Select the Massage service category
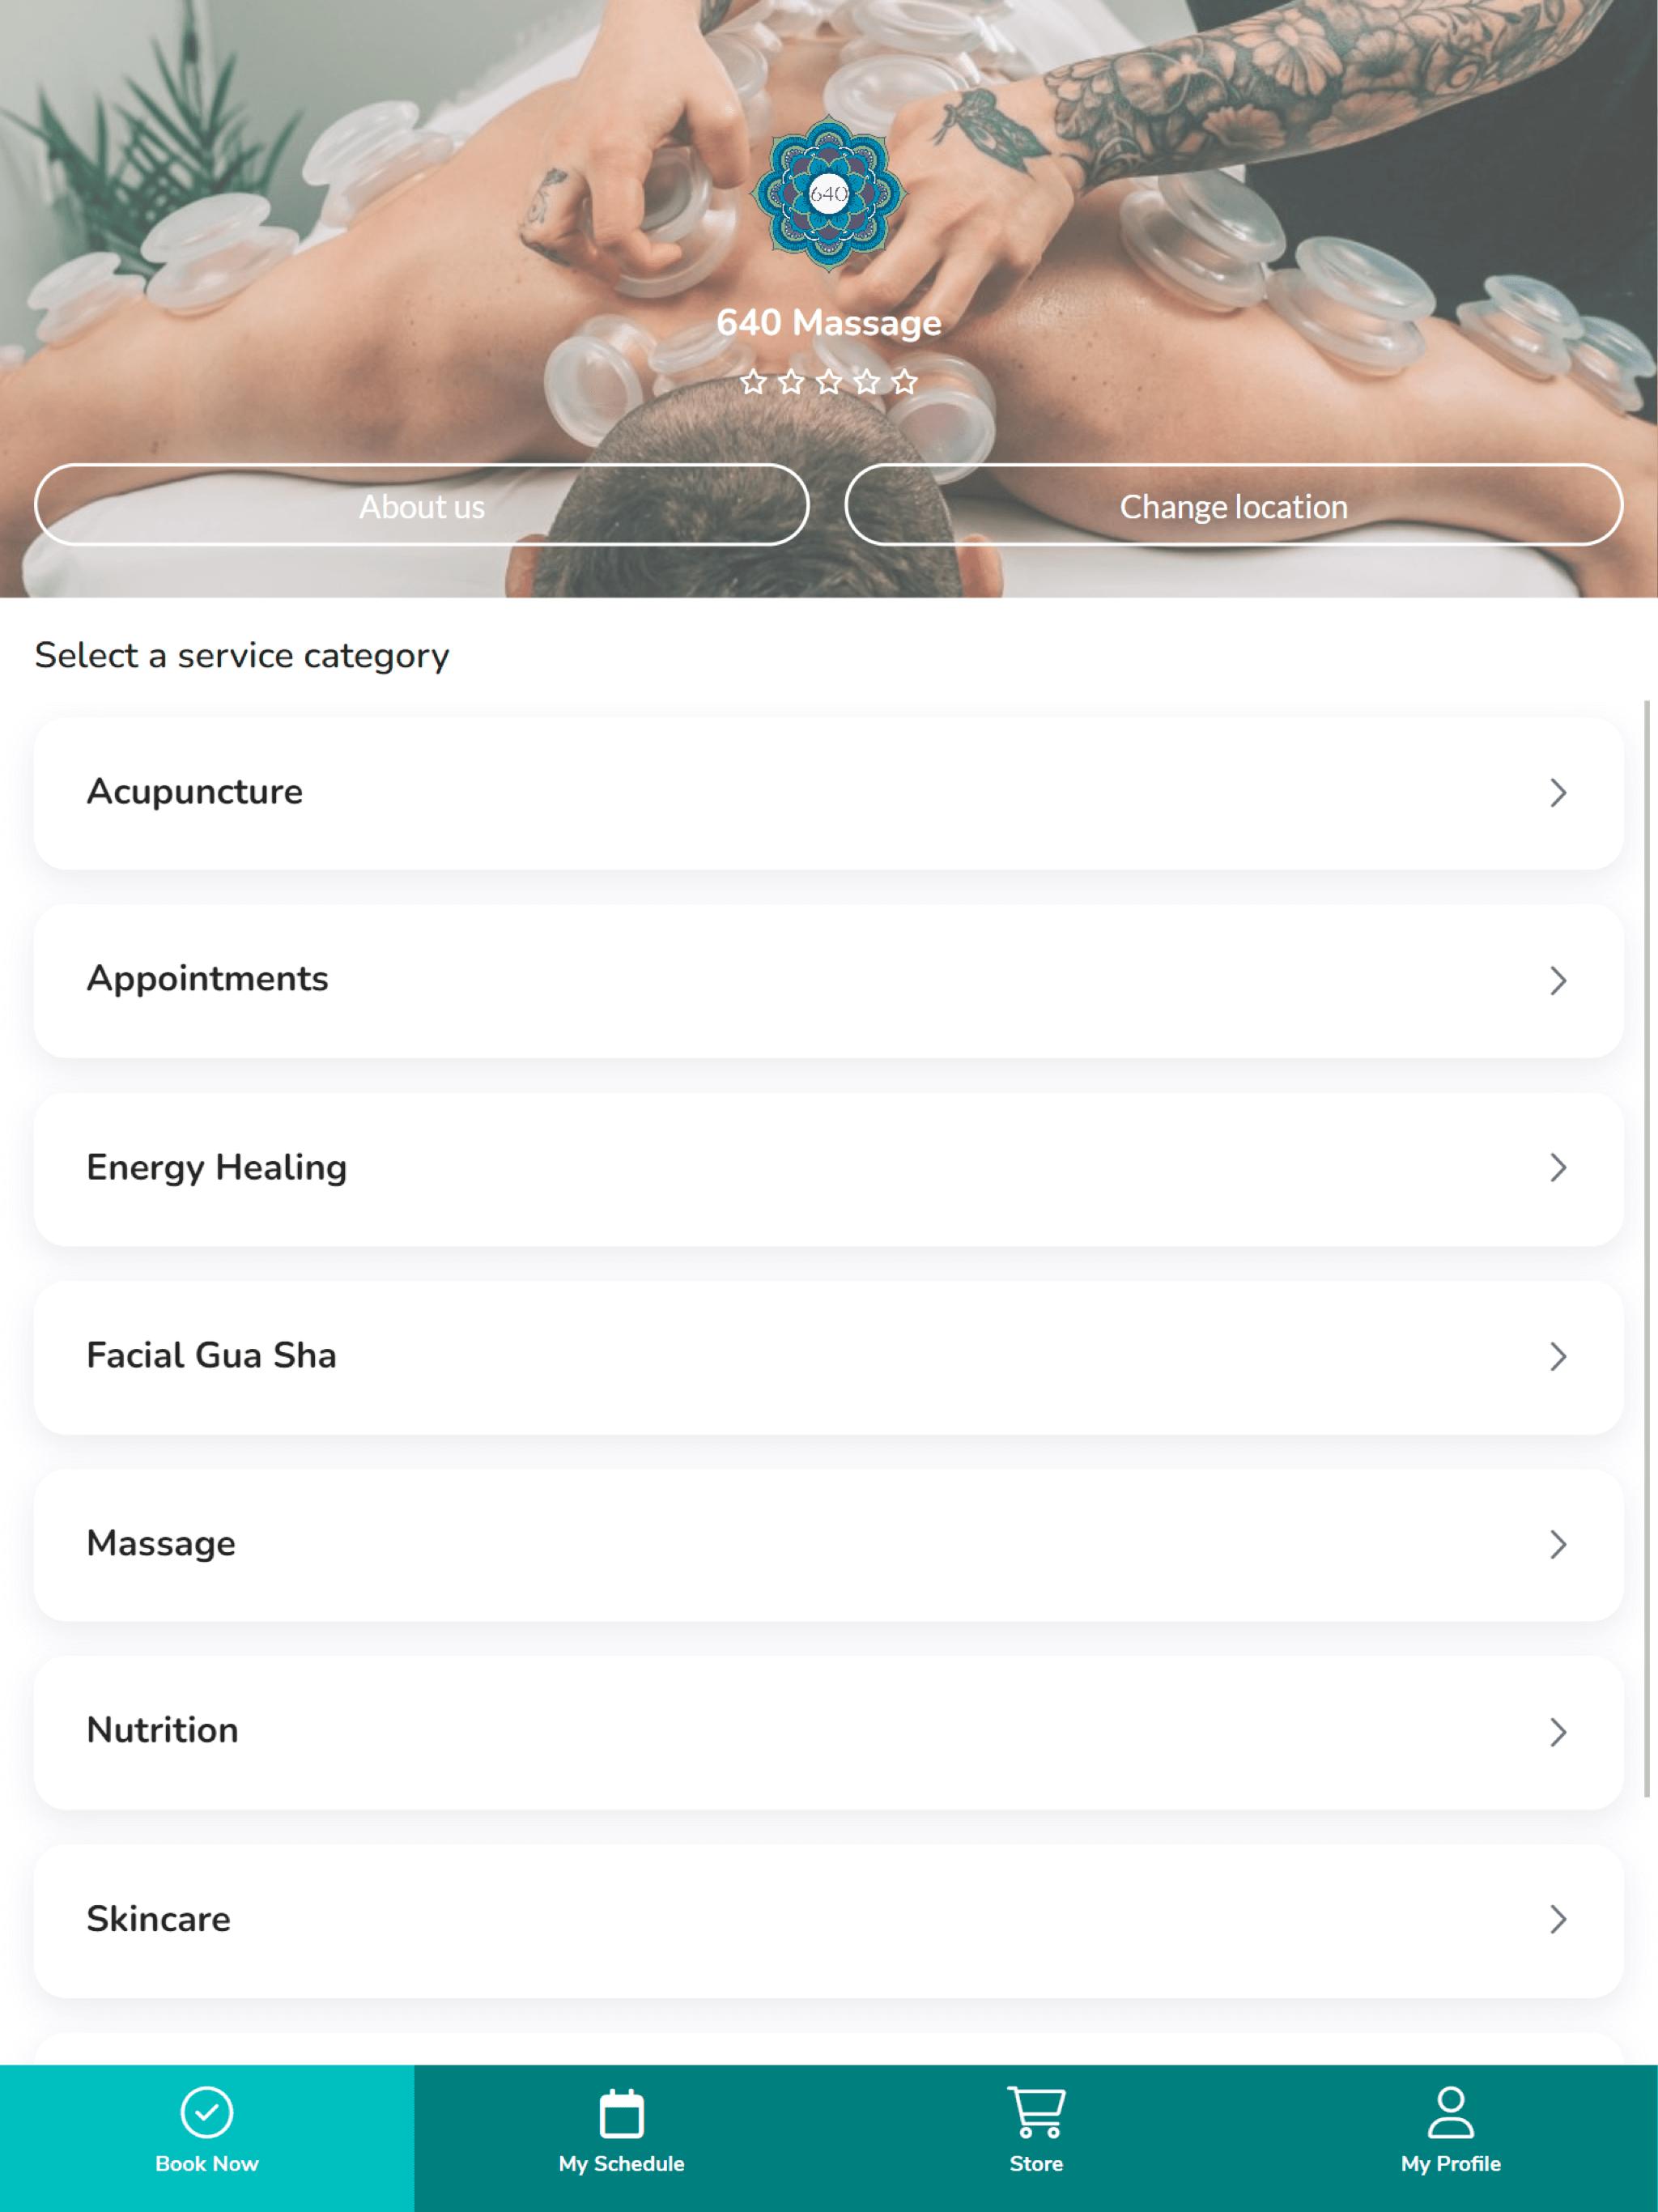The height and width of the screenshot is (2212, 1658). (828, 1544)
